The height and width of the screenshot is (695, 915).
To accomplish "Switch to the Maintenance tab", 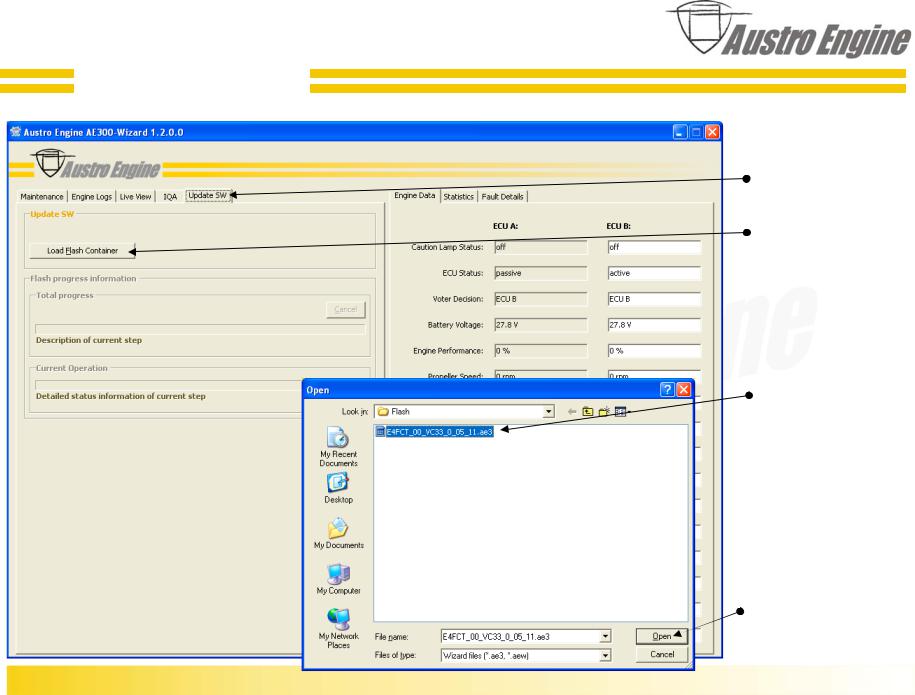I will [x=41, y=197].
